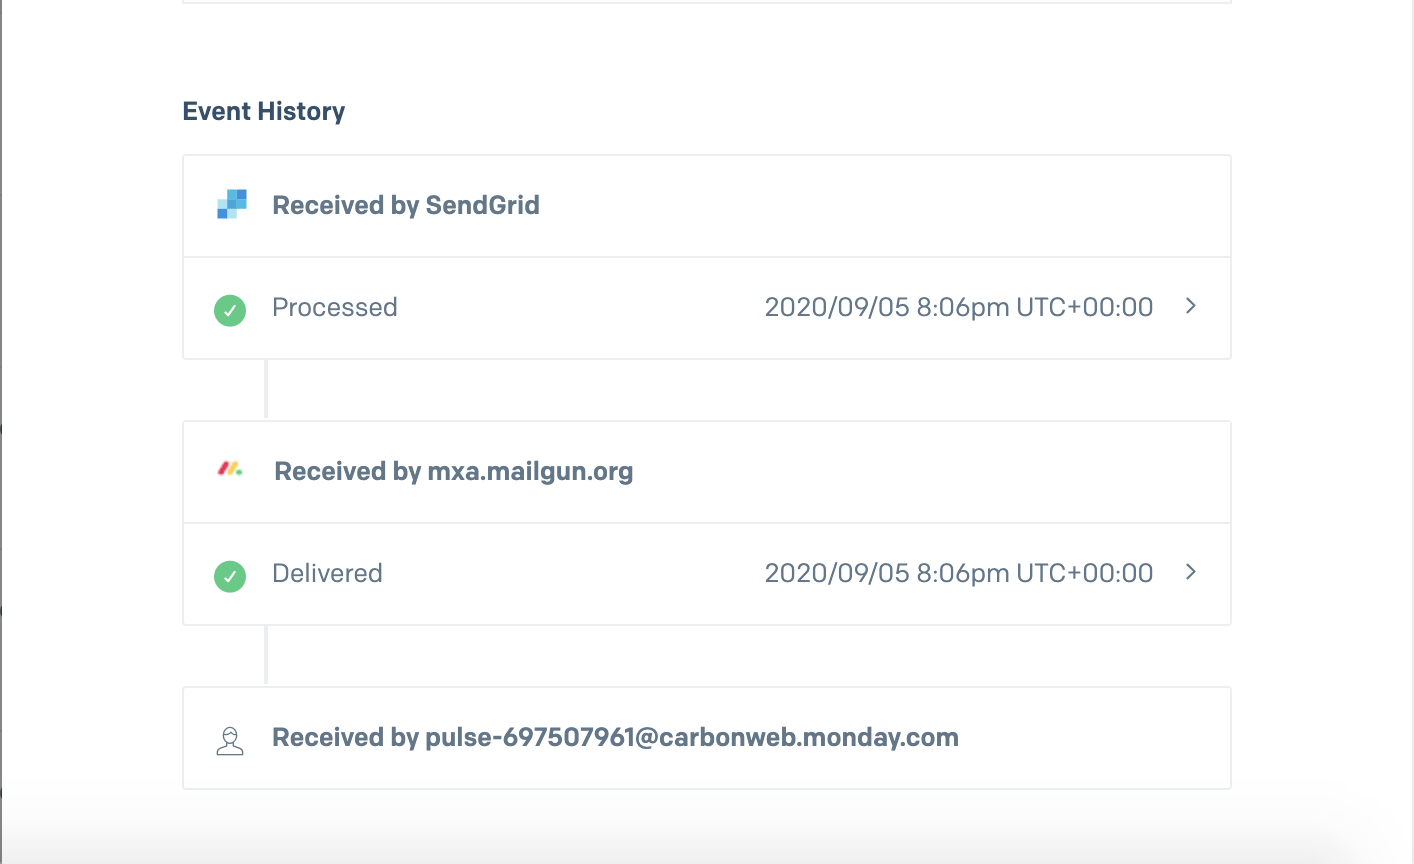Expand the Processed event chevron
1414x864 pixels.
[x=1190, y=306]
